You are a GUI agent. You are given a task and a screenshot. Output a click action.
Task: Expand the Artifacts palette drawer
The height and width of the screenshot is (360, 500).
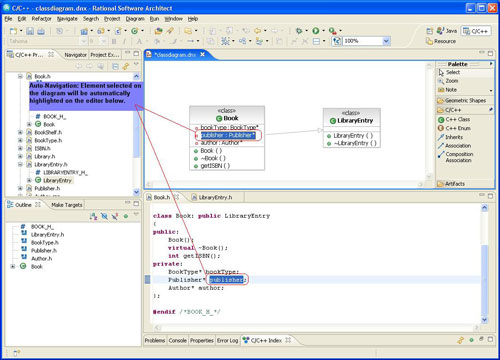[465, 184]
